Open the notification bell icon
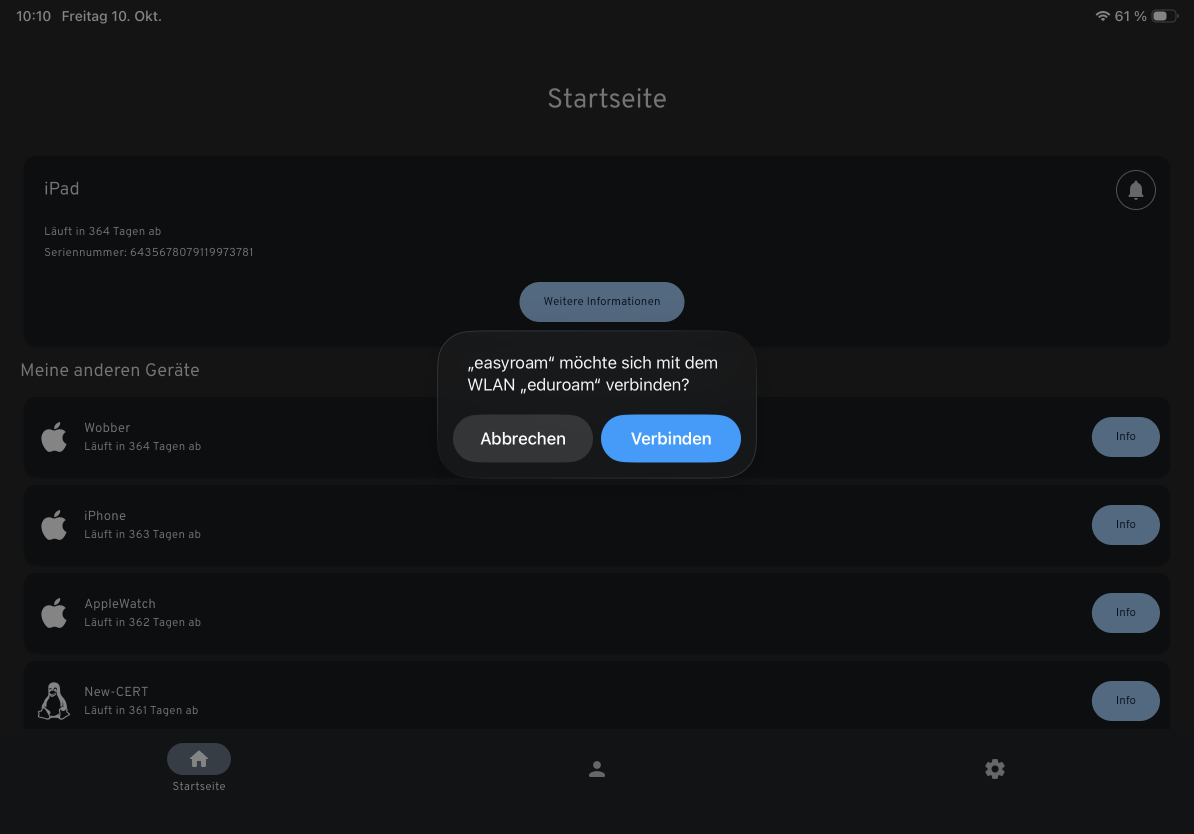 tap(1135, 190)
